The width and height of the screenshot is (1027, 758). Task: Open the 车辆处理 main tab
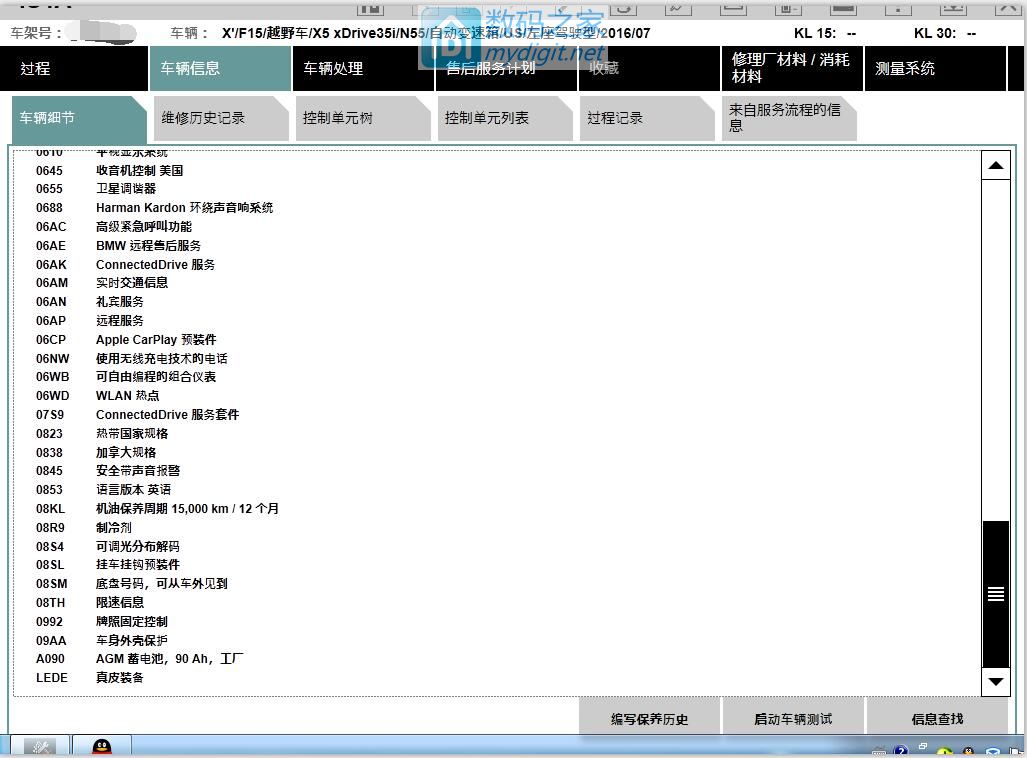[362, 69]
